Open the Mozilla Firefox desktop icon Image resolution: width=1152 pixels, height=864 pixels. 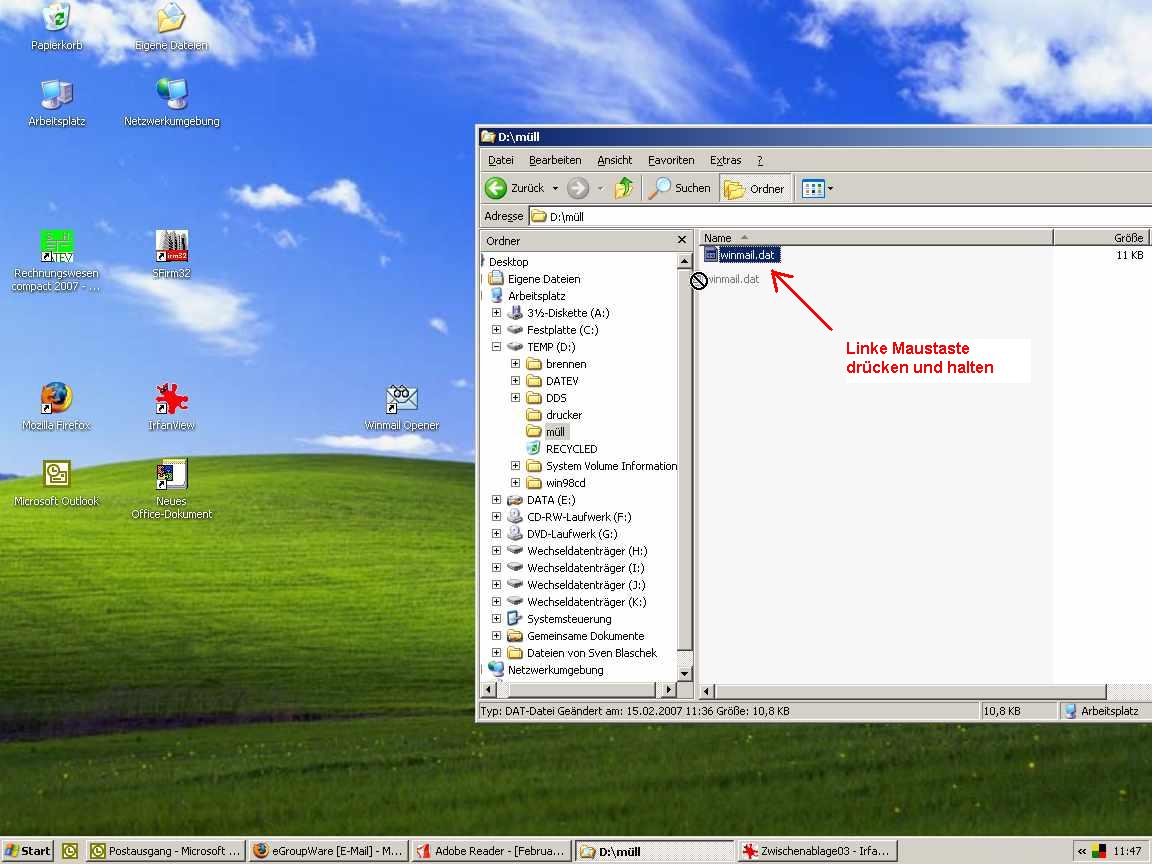click(x=56, y=400)
